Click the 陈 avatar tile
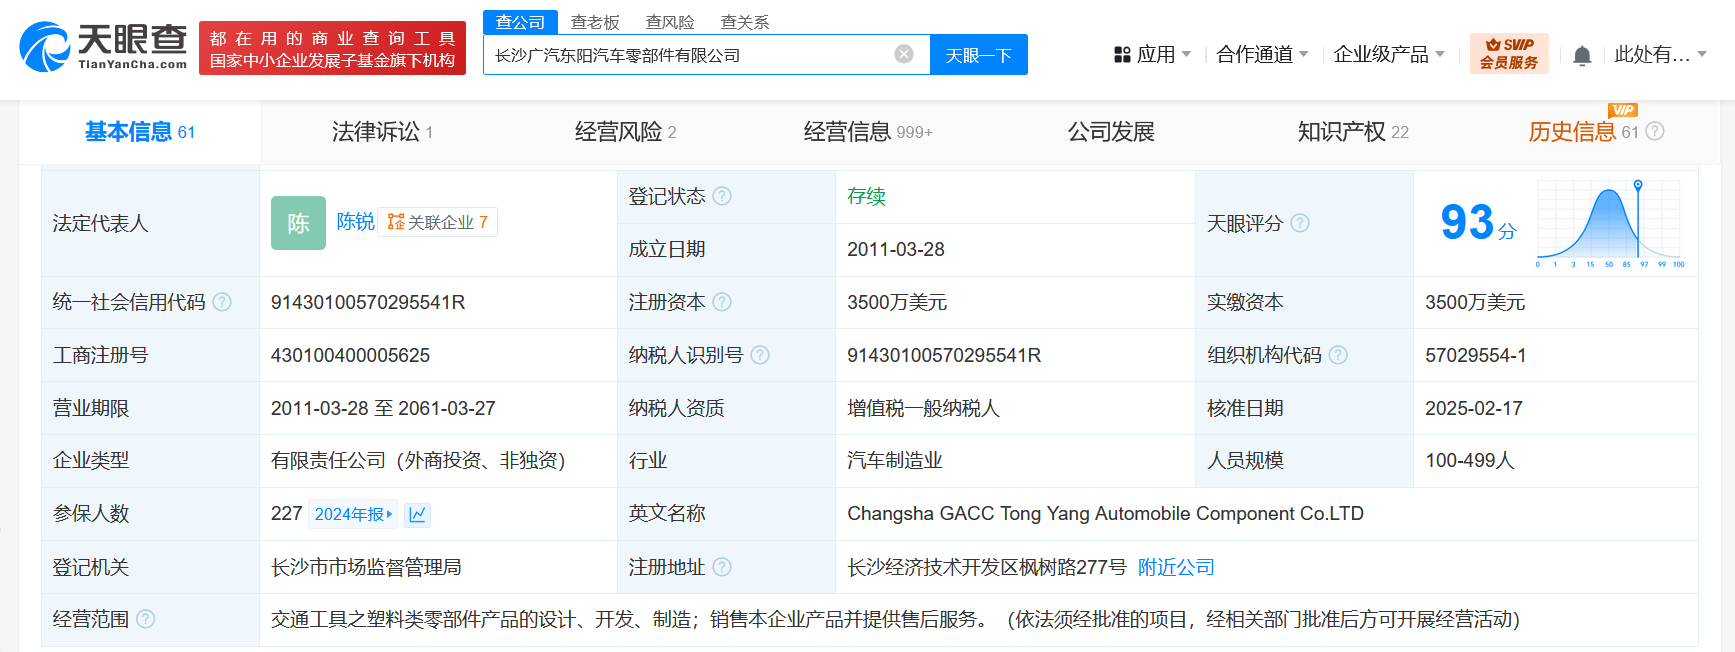 298,223
